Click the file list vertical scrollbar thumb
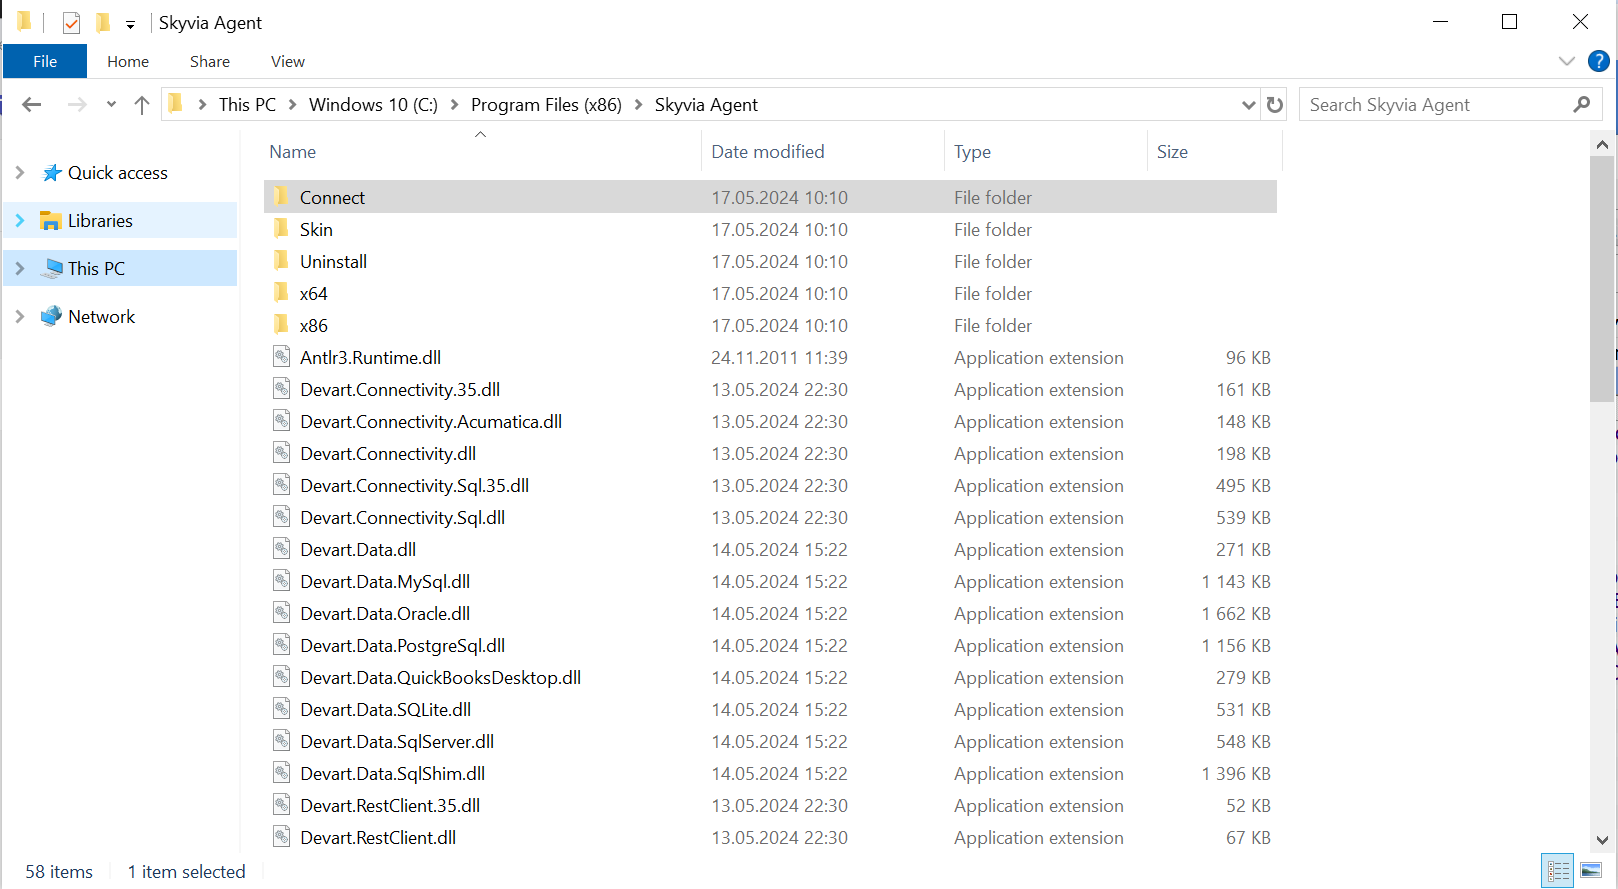 click(x=1602, y=278)
